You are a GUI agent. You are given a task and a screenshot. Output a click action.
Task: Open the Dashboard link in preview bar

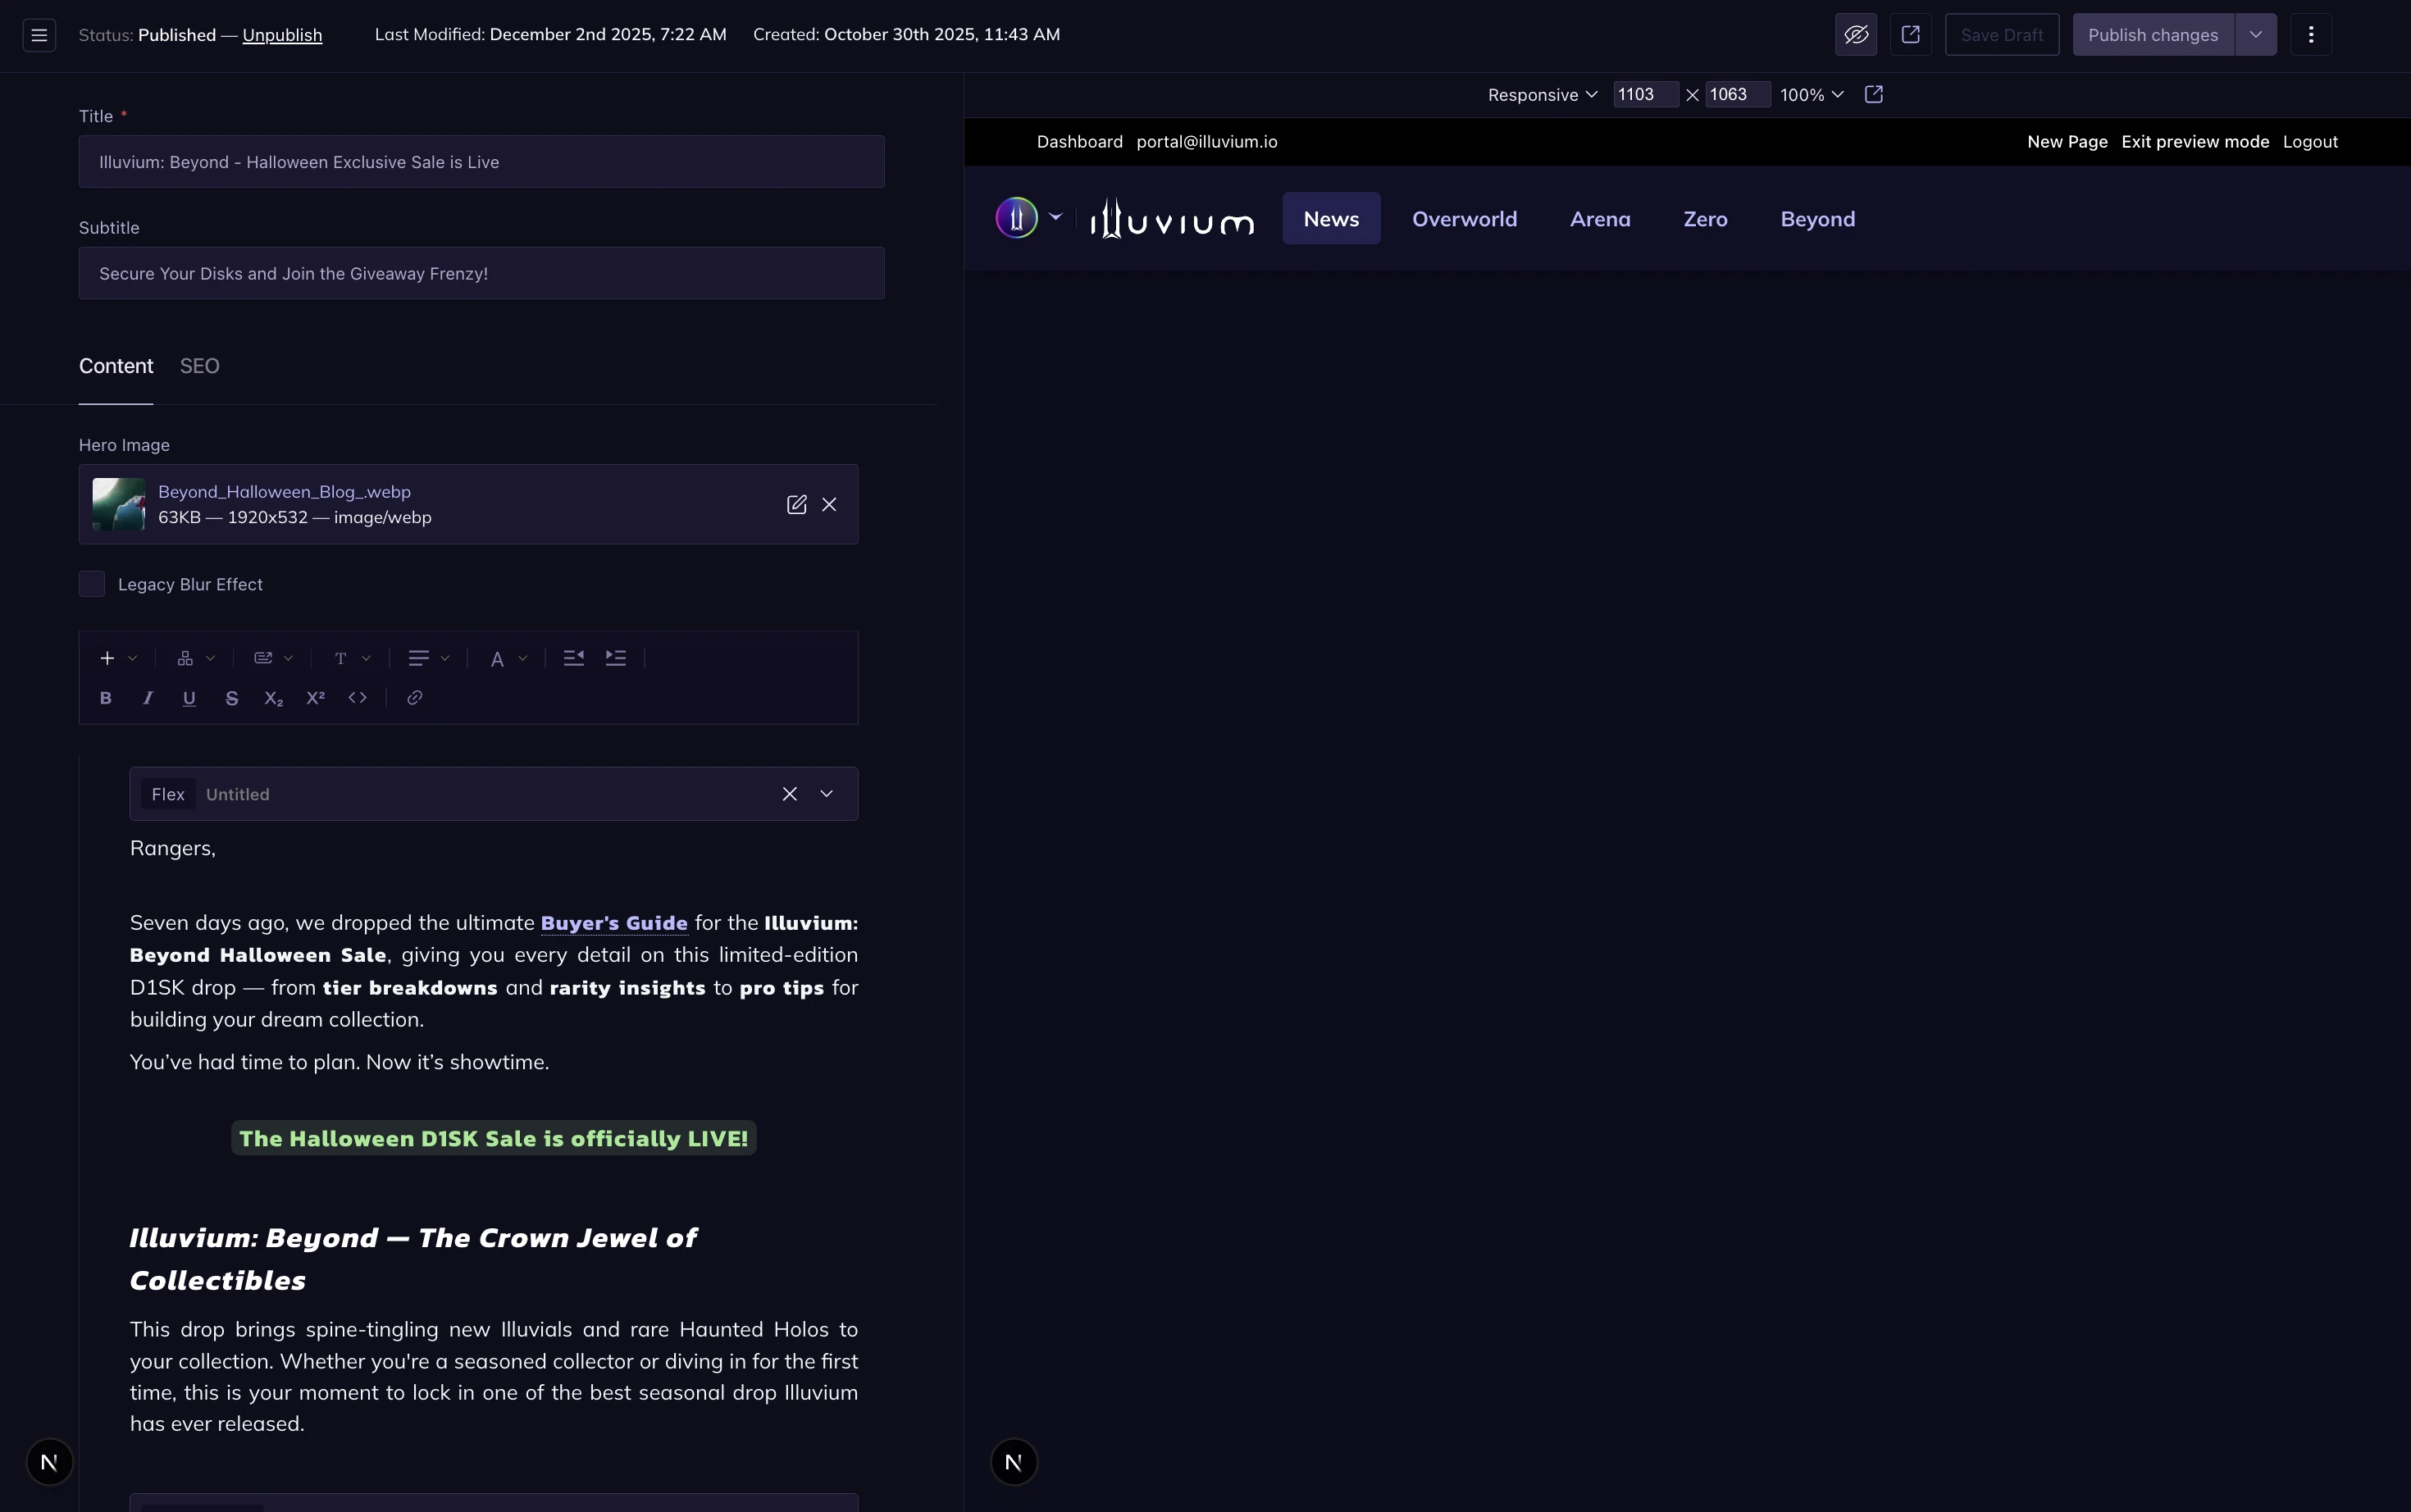coord(1079,142)
